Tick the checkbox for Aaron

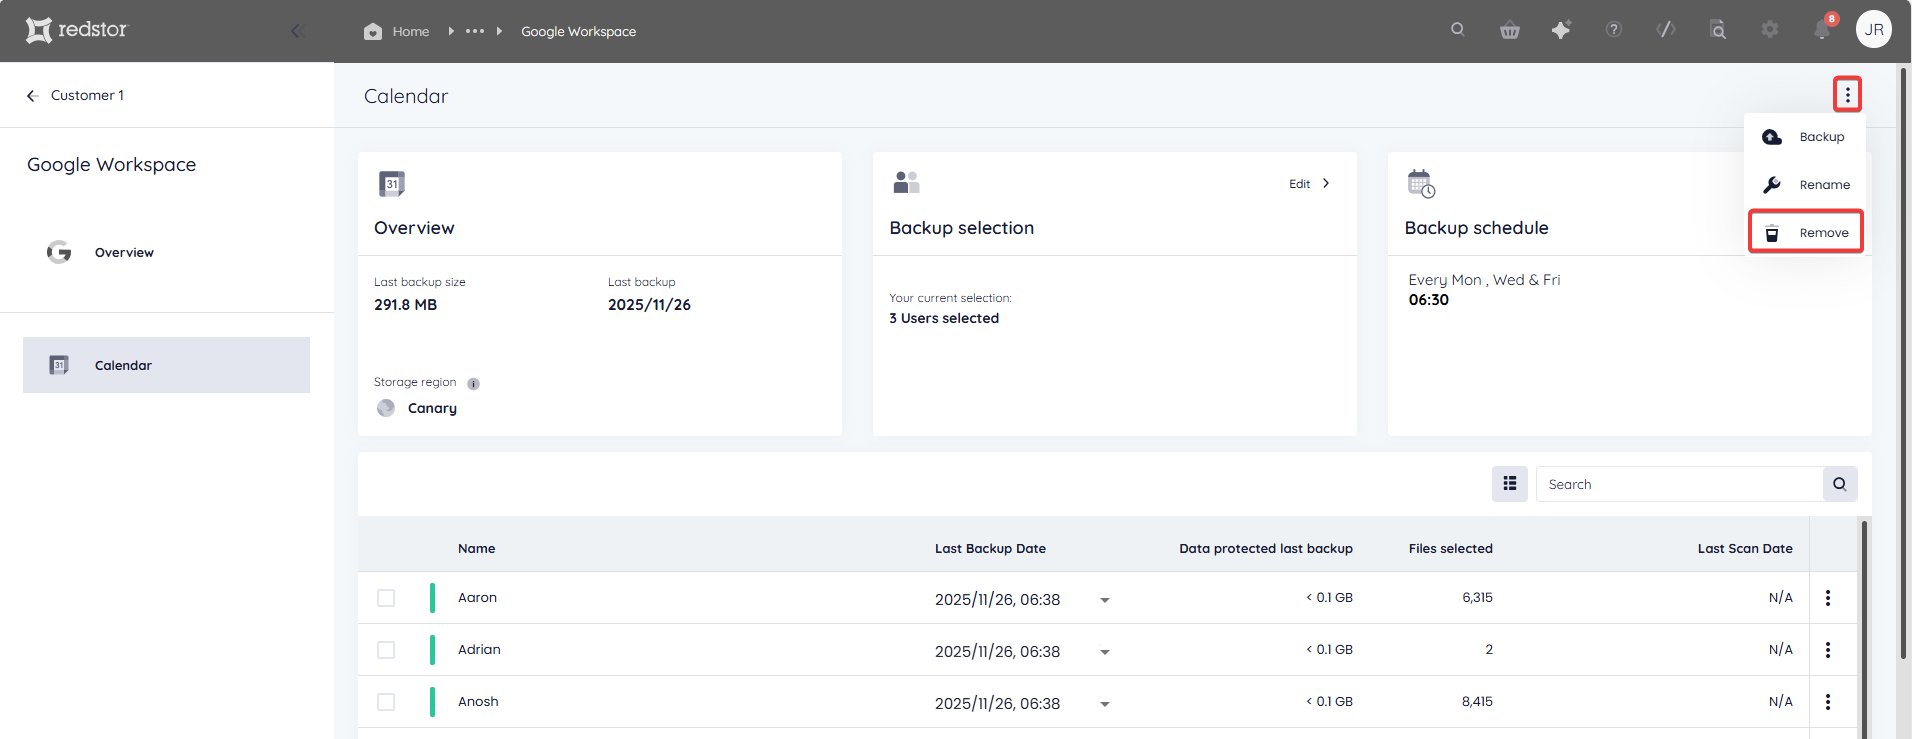(x=386, y=598)
